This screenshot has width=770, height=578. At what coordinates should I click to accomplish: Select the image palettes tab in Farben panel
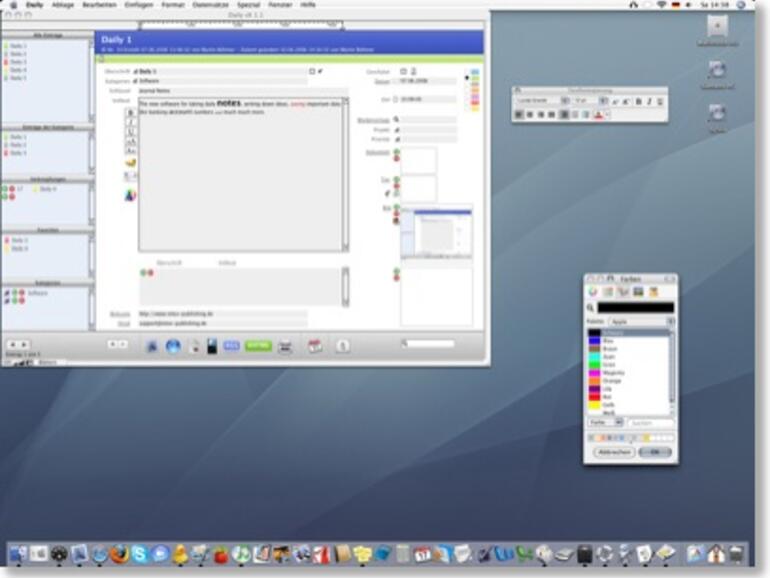pos(638,291)
